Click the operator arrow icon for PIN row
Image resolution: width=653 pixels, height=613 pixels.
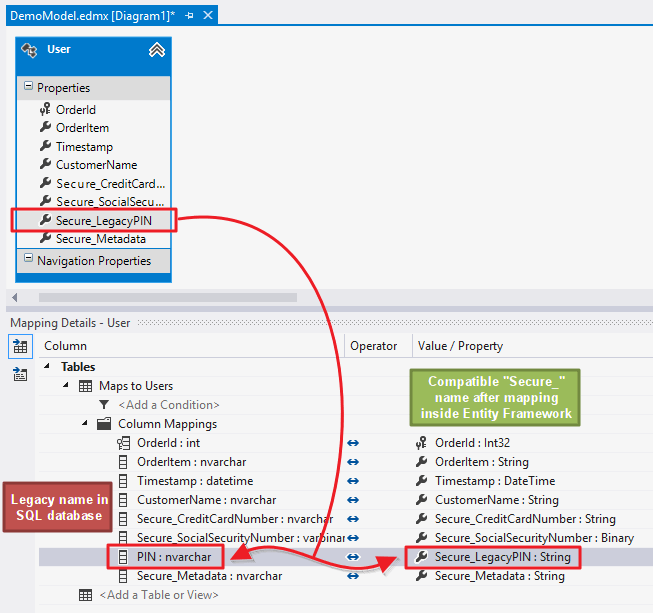[352, 557]
